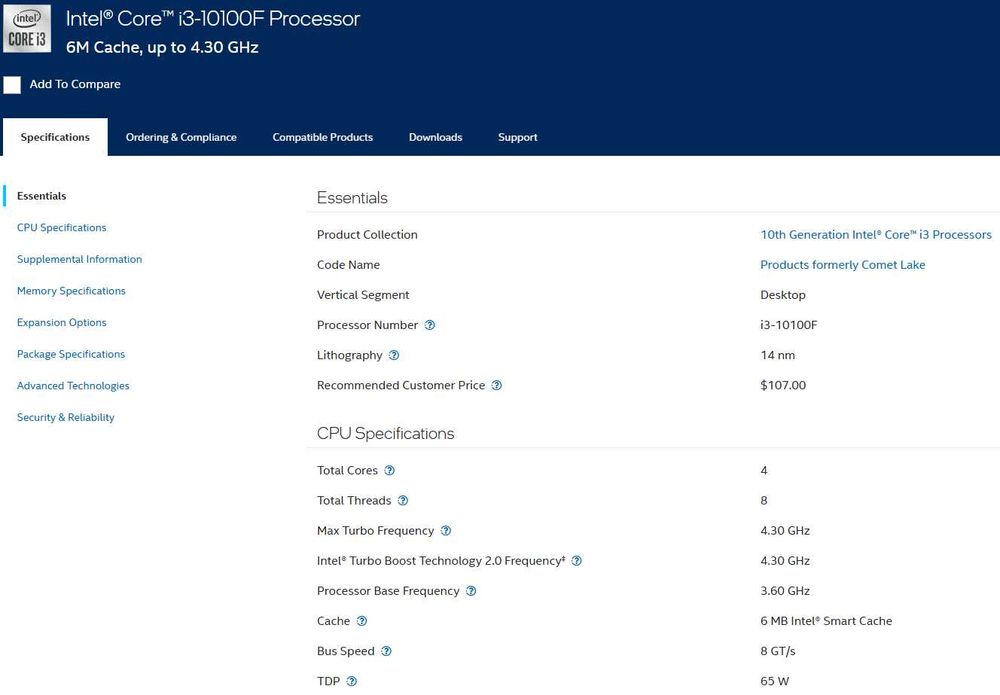The image size is (1000, 695).
Task: Open the Compatible Products tab
Action: pyautogui.click(x=323, y=137)
